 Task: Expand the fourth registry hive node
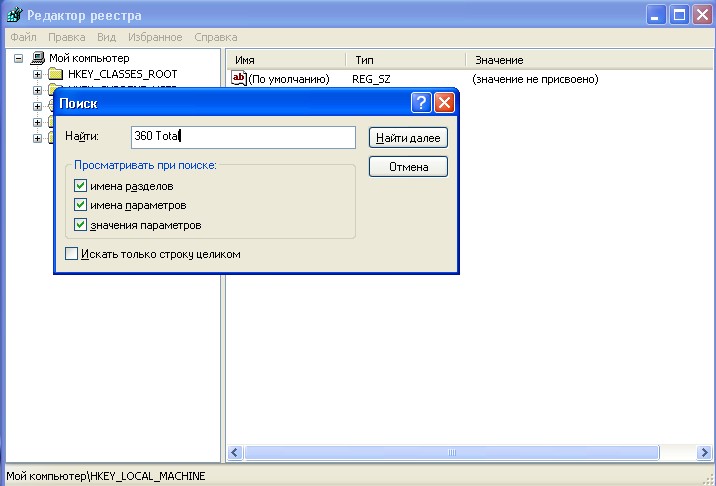coord(37,122)
